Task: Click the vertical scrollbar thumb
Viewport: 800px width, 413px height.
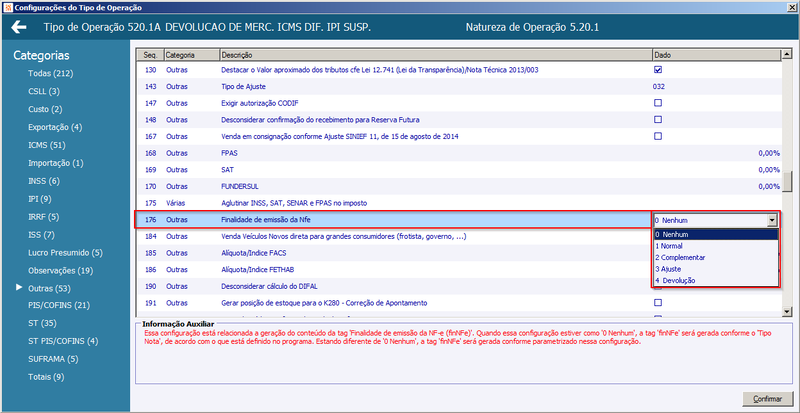Action: click(787, 181)
